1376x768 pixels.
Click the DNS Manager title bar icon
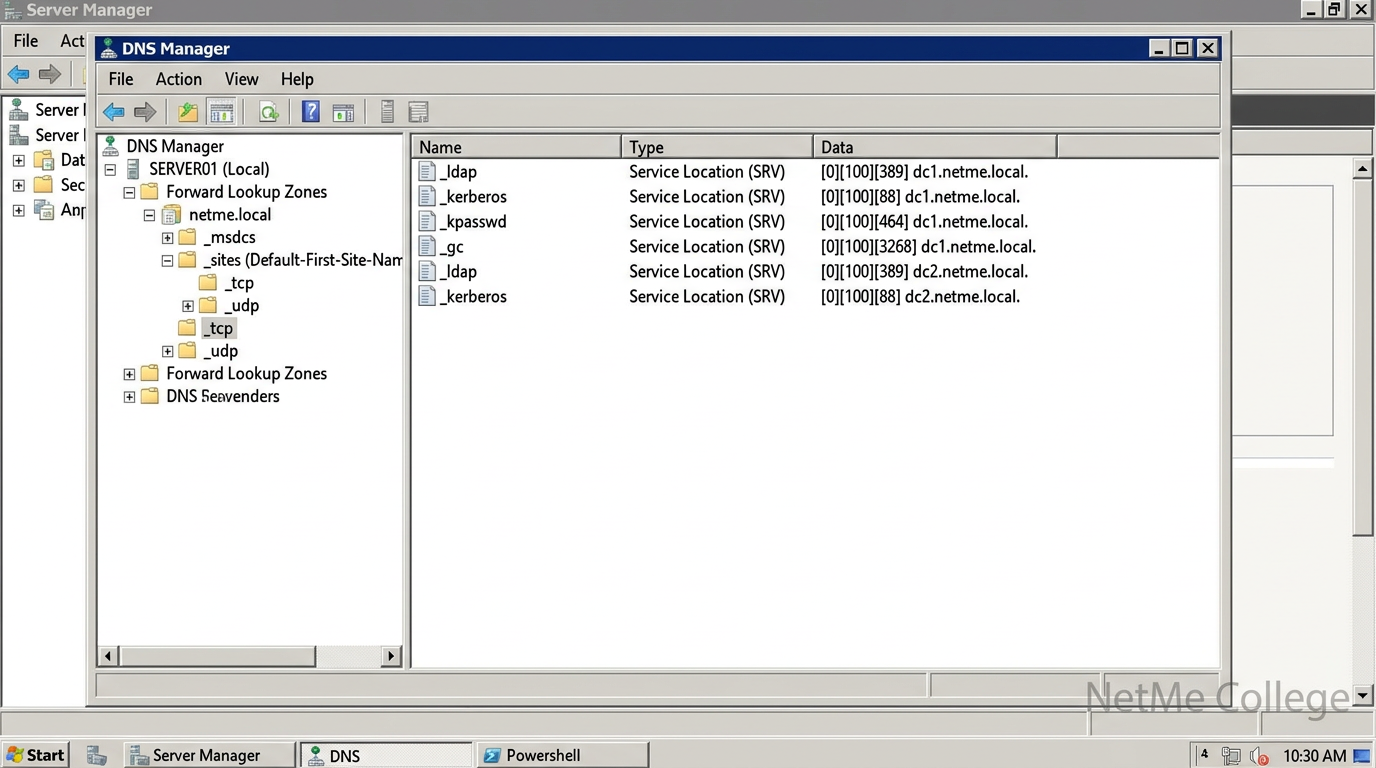point(109,49)
